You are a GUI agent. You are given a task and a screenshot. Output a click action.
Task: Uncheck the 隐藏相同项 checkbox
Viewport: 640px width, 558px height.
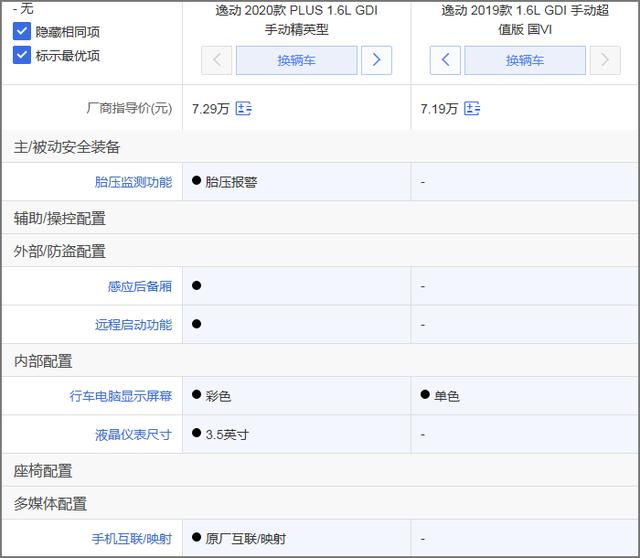coord(22,31)
